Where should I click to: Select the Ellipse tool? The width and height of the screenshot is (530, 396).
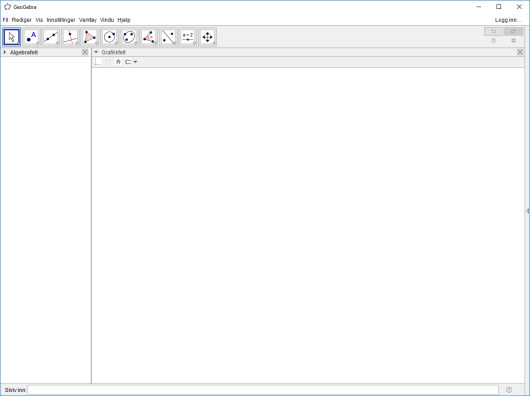[129, 37]
